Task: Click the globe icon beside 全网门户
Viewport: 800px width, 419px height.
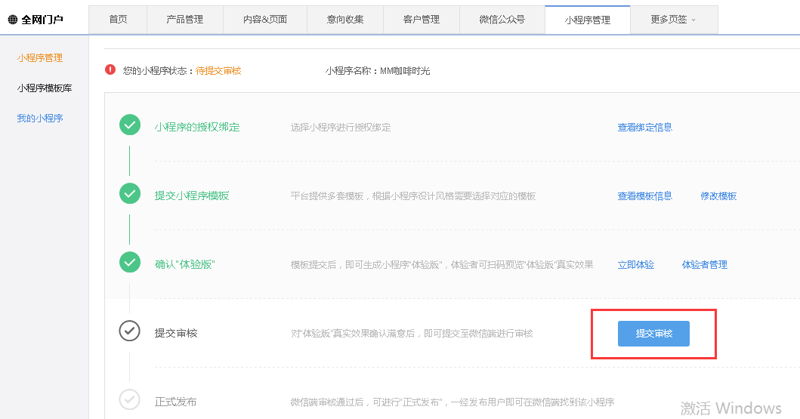Action: pos(13,20)
